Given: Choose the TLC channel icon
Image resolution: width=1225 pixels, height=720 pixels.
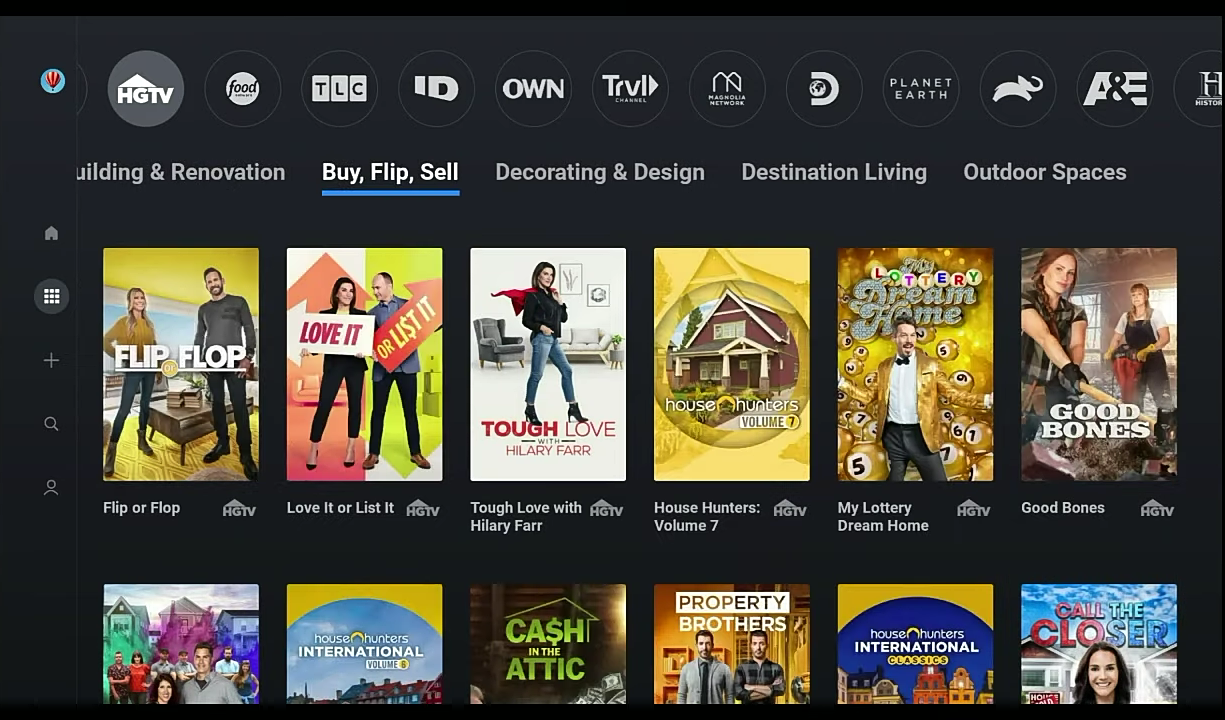Looking at the screenshot, I should [x=339, y=89].
